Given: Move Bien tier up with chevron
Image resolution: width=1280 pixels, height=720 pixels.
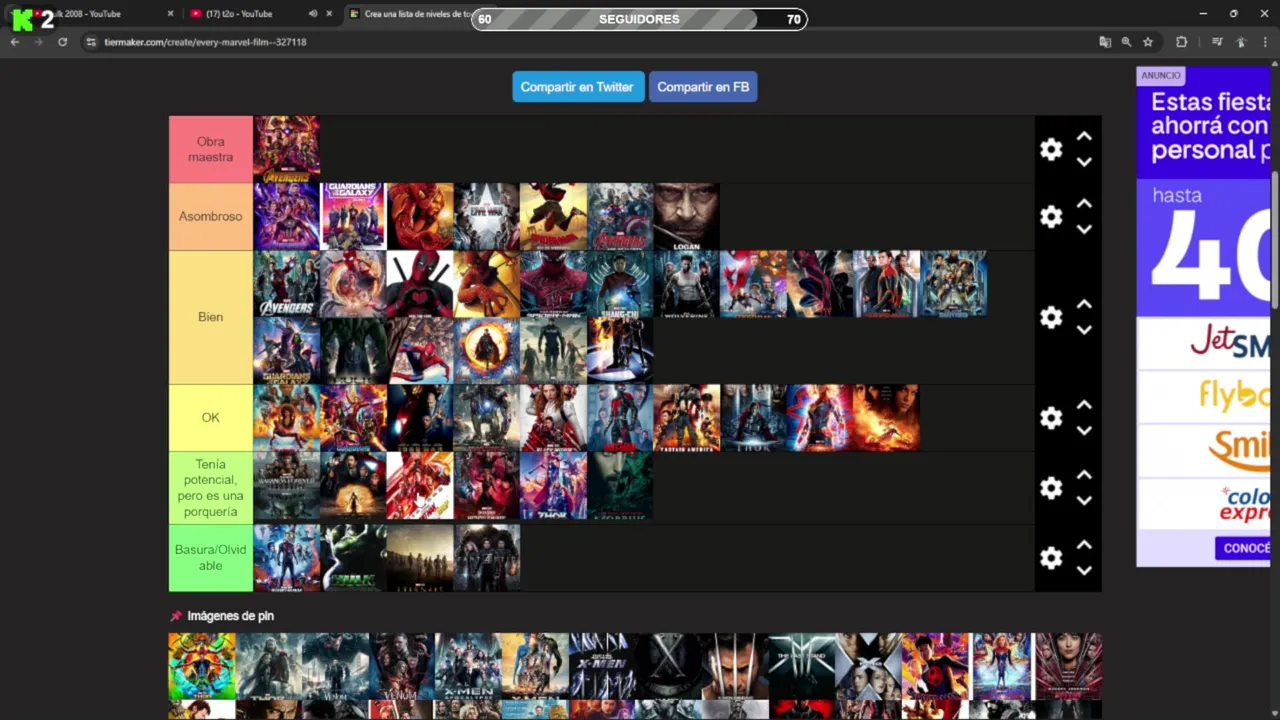Looking at the screenshot, I should pos(1084,304).
